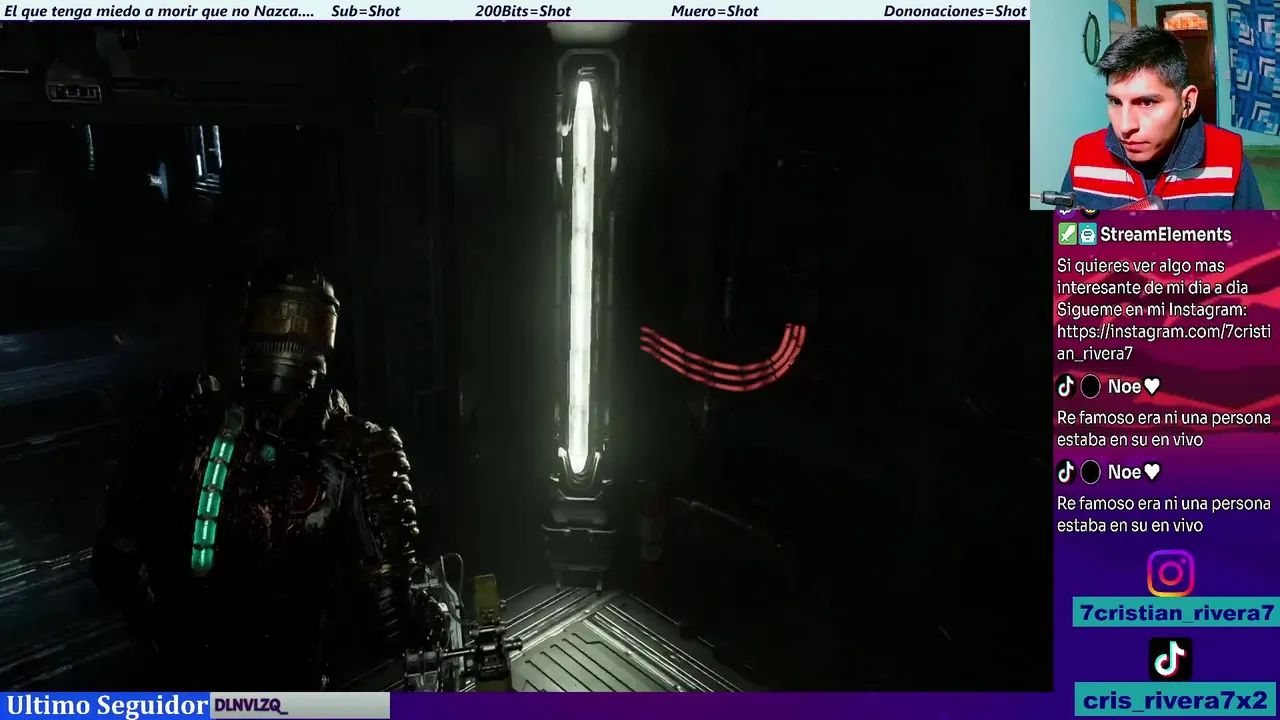1280x720 pixels.
Task: Click the plasma cutter weapon in the character's hands
Action: [462, 640]
